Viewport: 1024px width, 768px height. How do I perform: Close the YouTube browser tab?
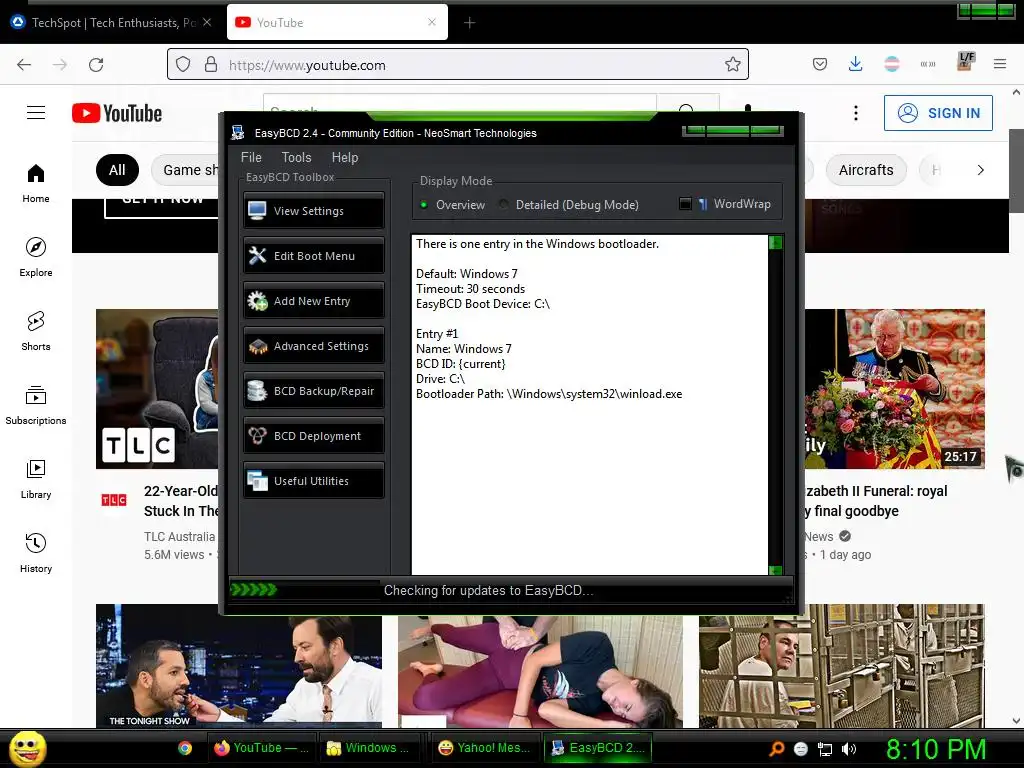(x=432, y=22)
